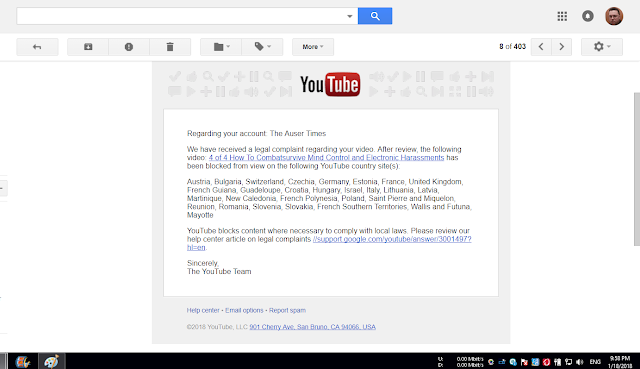Screen dimensions: 640x369
Task: Delete this email with trash icon
Action: pyautogui.click(x=170, y=47)
